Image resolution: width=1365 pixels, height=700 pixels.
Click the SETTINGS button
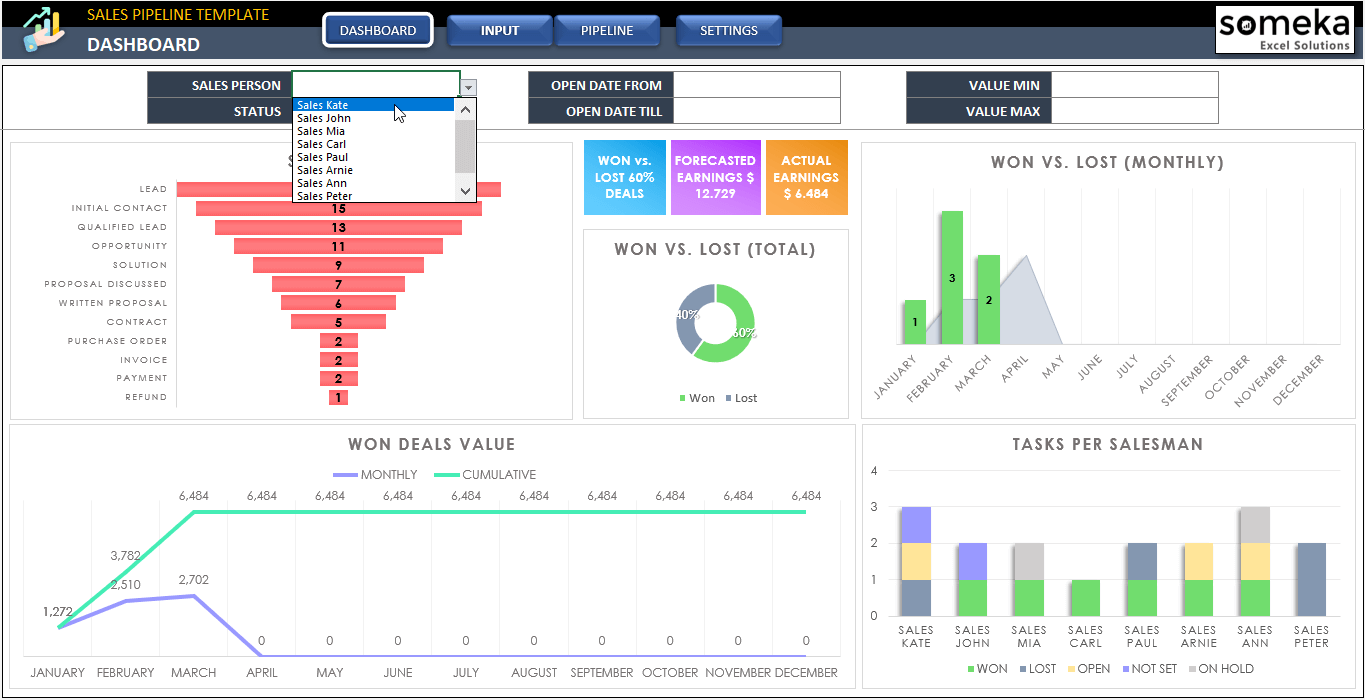coord(729,30)
